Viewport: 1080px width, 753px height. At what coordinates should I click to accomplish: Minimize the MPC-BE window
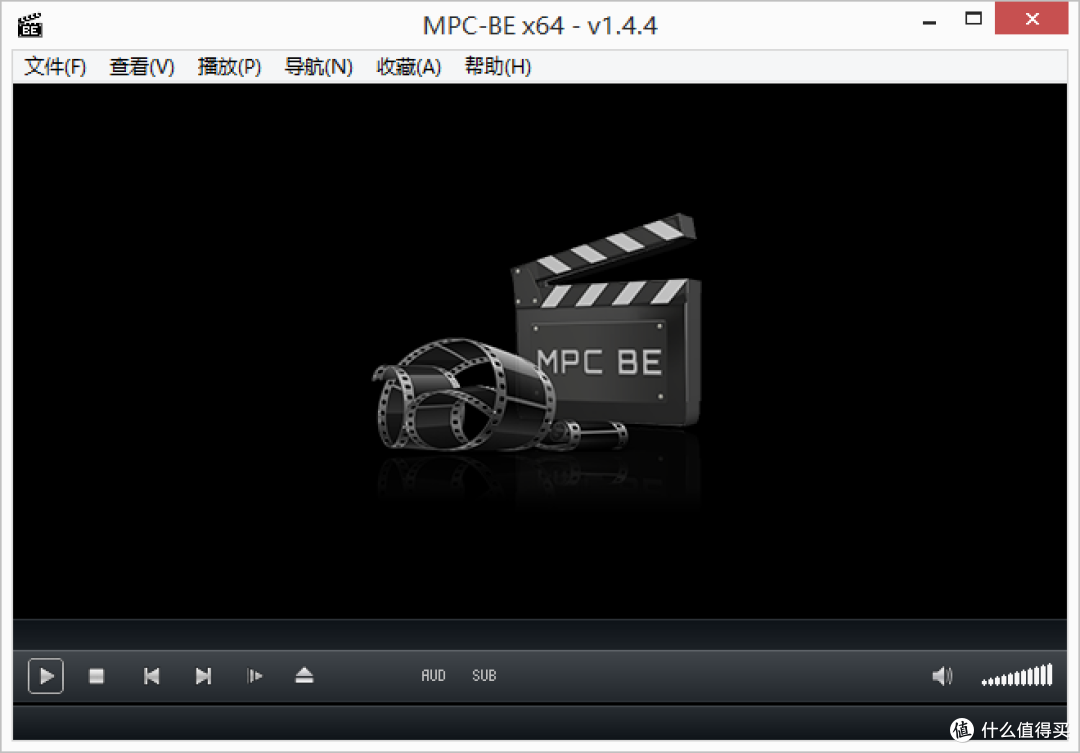pyautogui.click(x=929, y=22)
